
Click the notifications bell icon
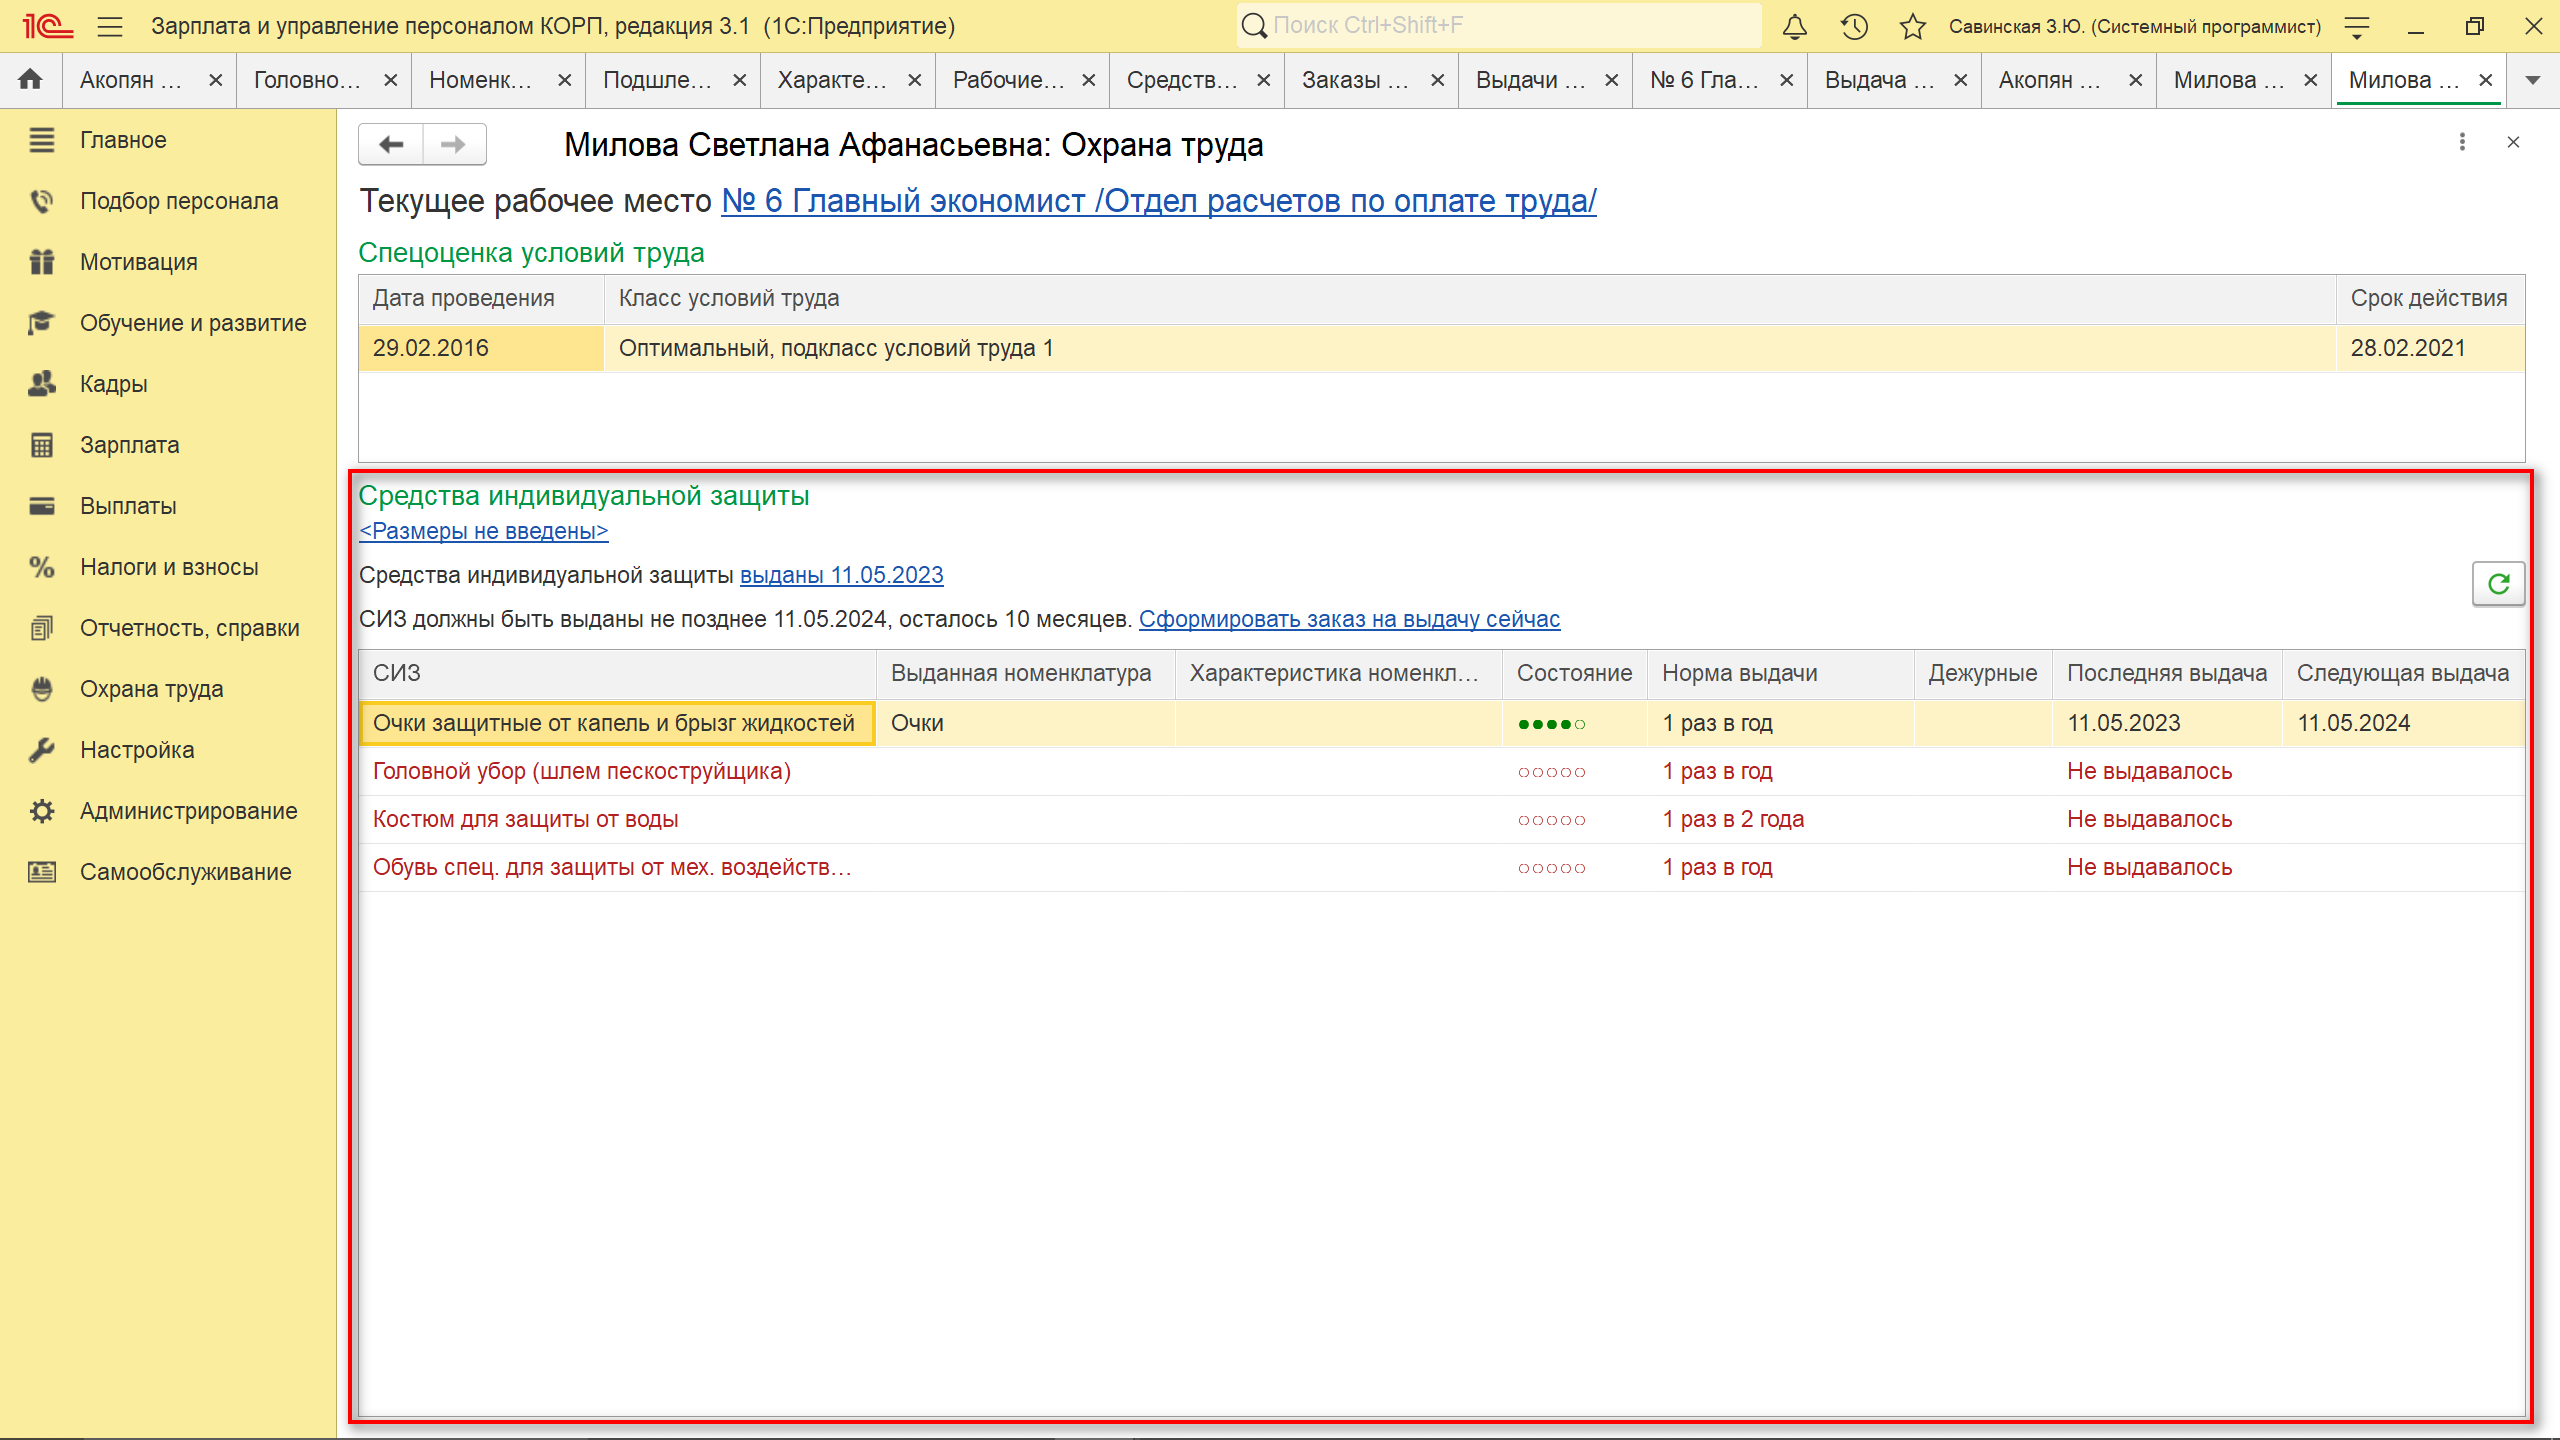(1795, 27)
